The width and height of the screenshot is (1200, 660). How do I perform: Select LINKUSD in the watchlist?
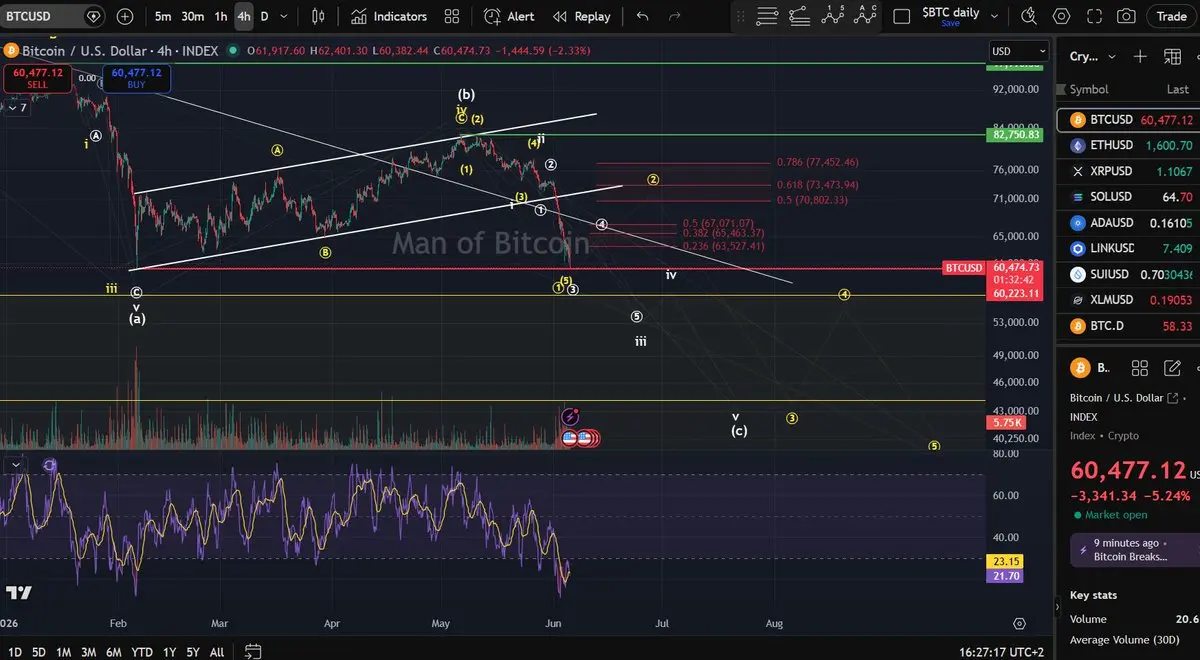[x=1130, y=248]
